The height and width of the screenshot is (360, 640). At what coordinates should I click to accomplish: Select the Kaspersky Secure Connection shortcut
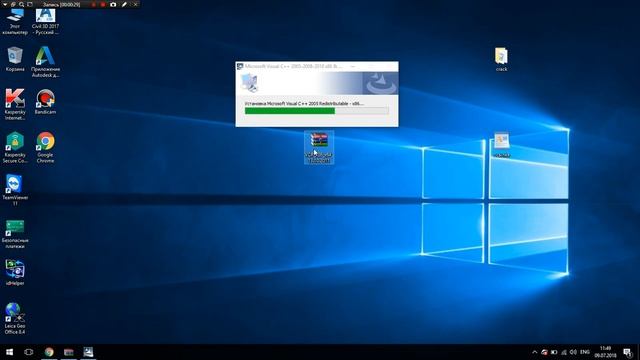[x=15, y=147]
